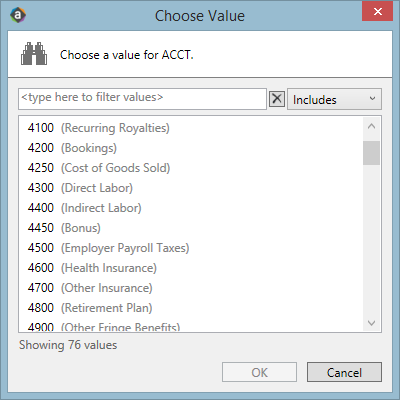
Task: Select 4200 Bookings value
Action: [x=191, y=148]
